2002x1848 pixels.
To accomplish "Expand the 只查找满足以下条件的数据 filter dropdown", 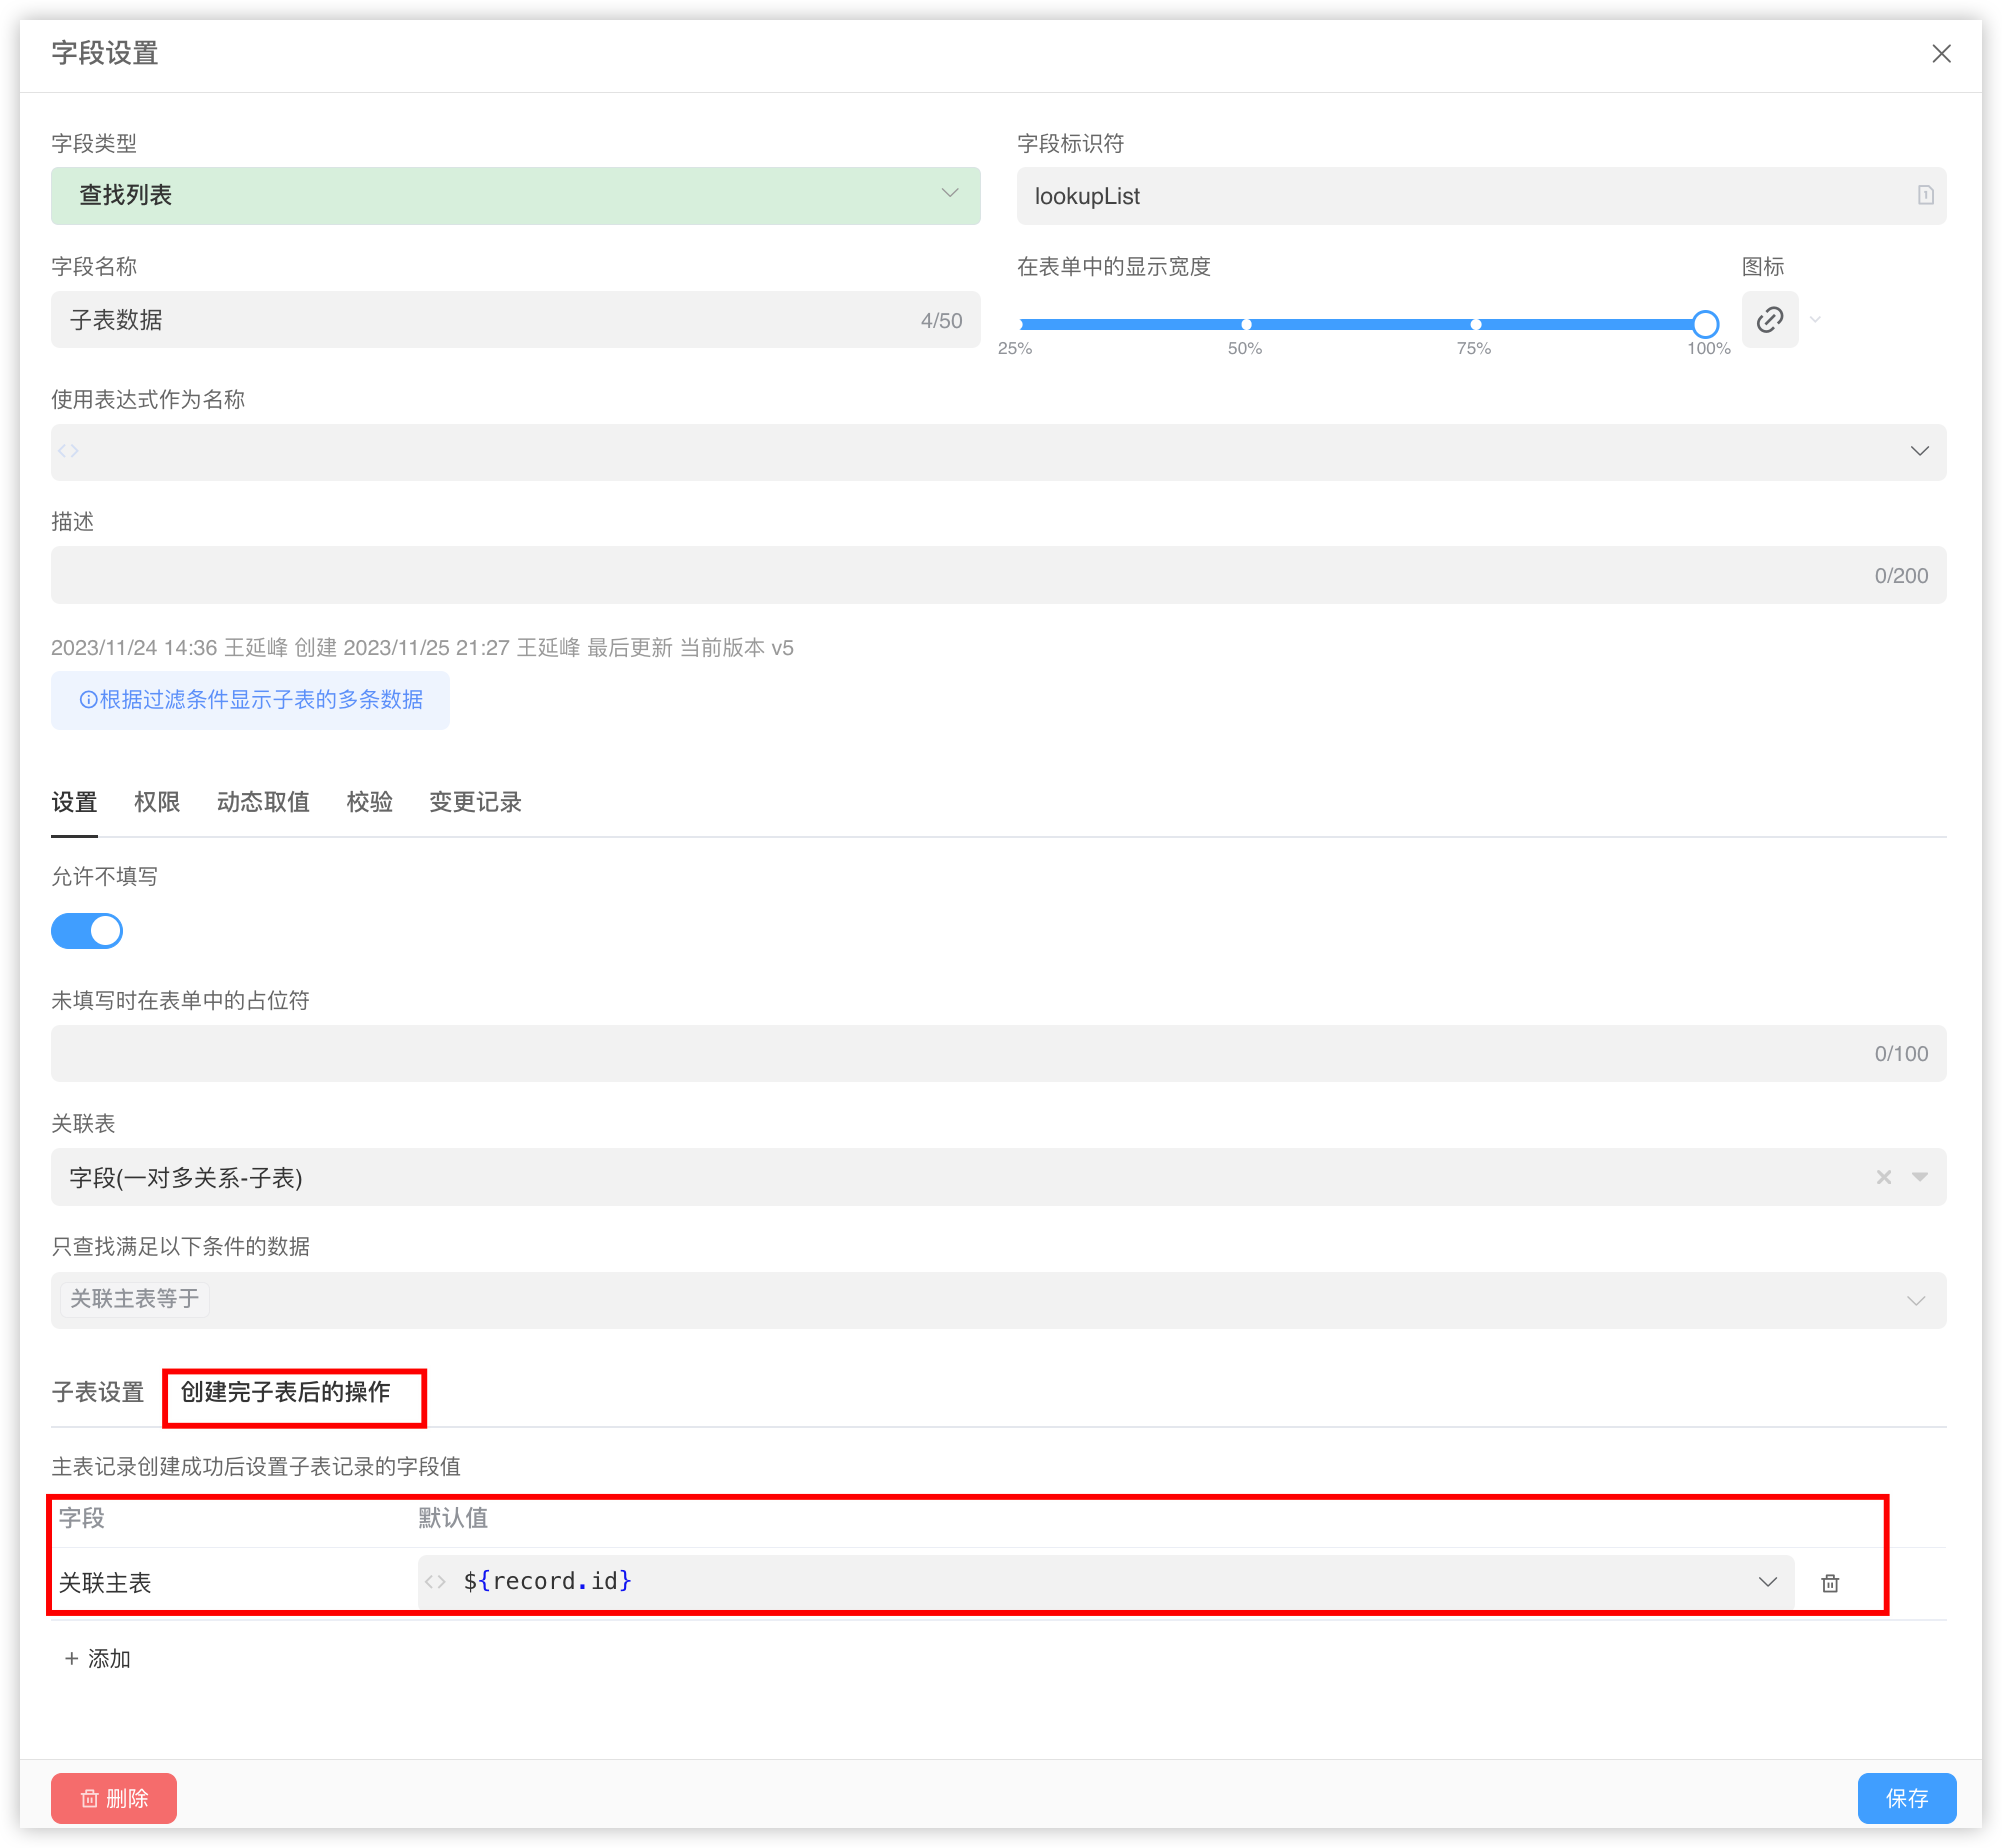I will (1915, 1301).
